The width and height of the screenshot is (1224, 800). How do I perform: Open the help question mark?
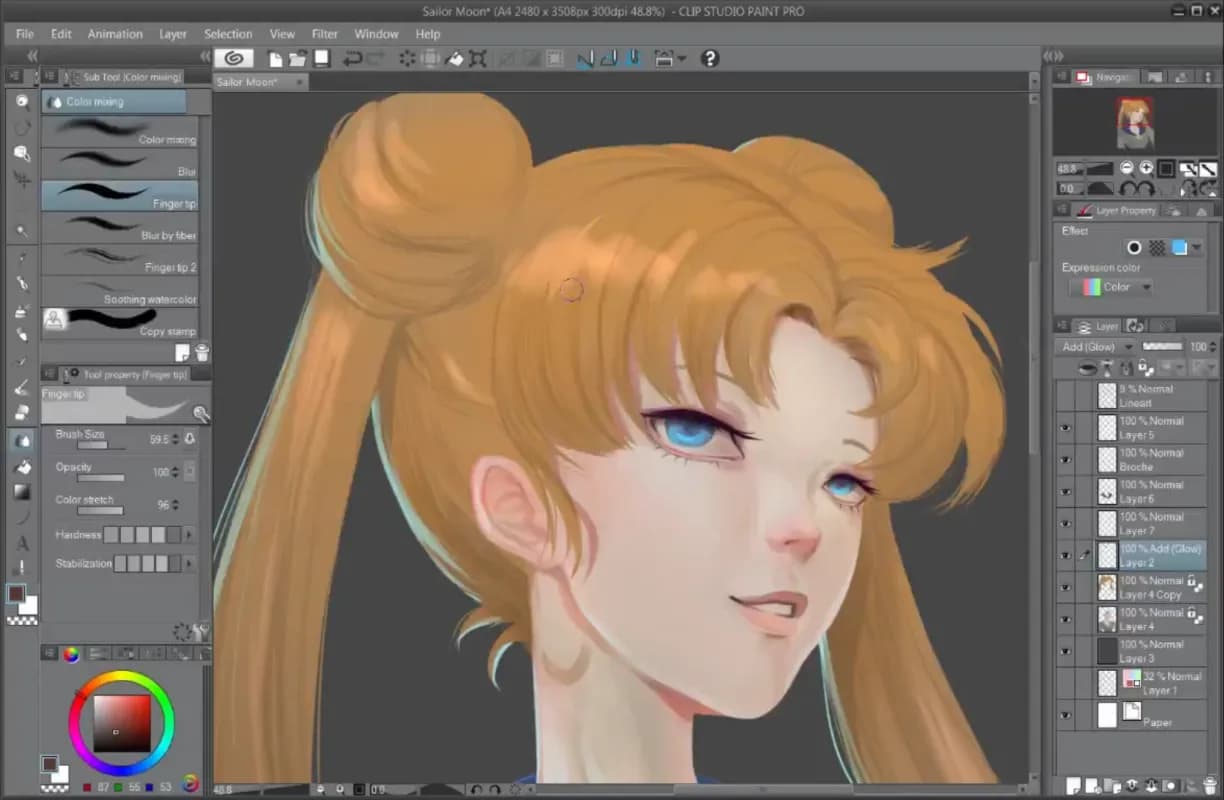point(710,59)
